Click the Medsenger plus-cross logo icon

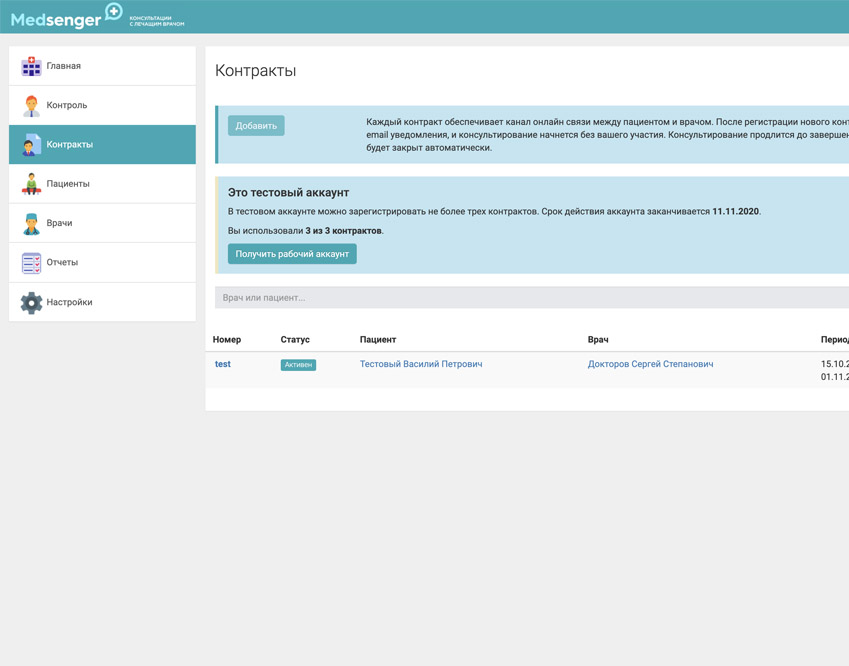coord(113,15)
